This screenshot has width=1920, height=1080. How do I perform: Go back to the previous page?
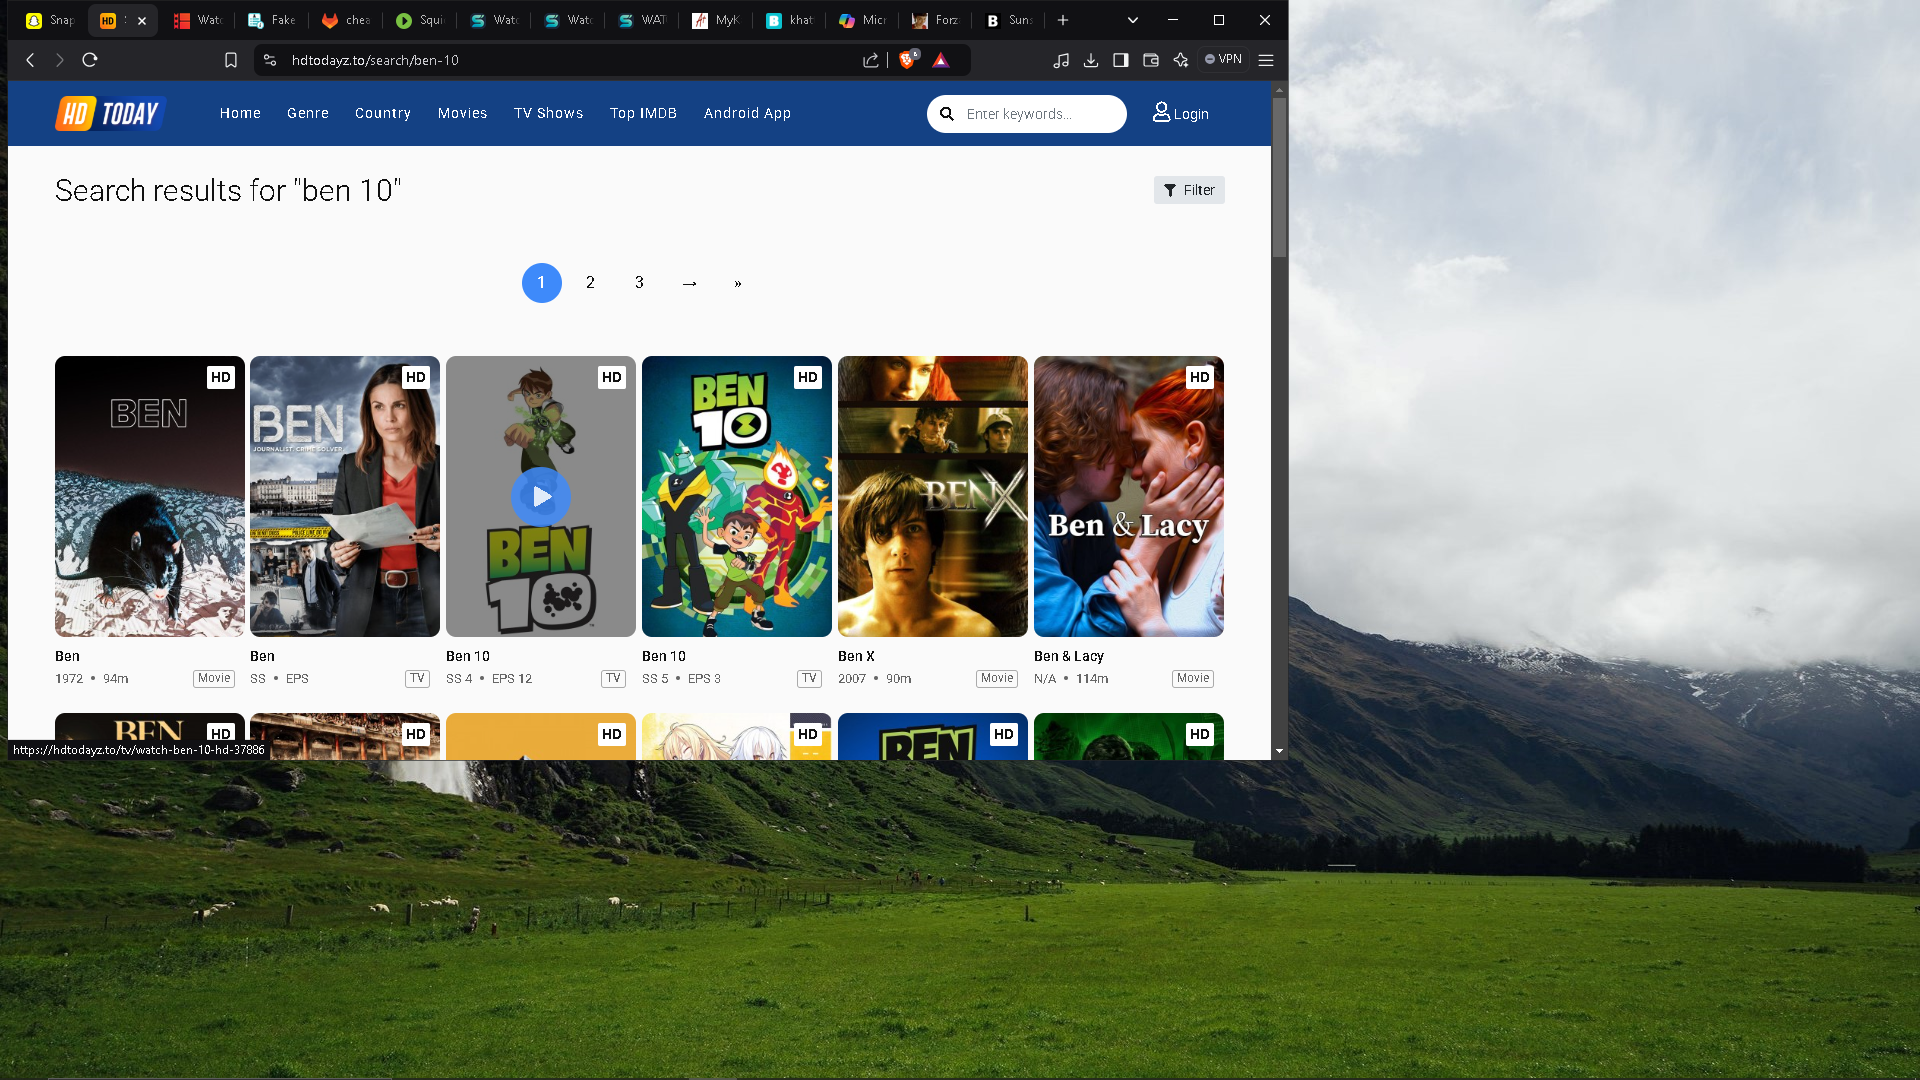tap(30, 60)
